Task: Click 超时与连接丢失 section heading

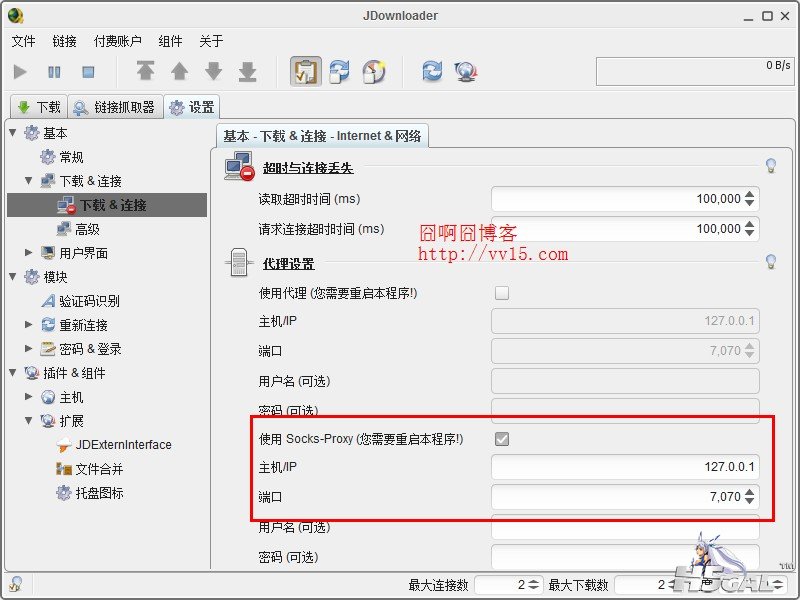Action: click(x=308, y=168)
